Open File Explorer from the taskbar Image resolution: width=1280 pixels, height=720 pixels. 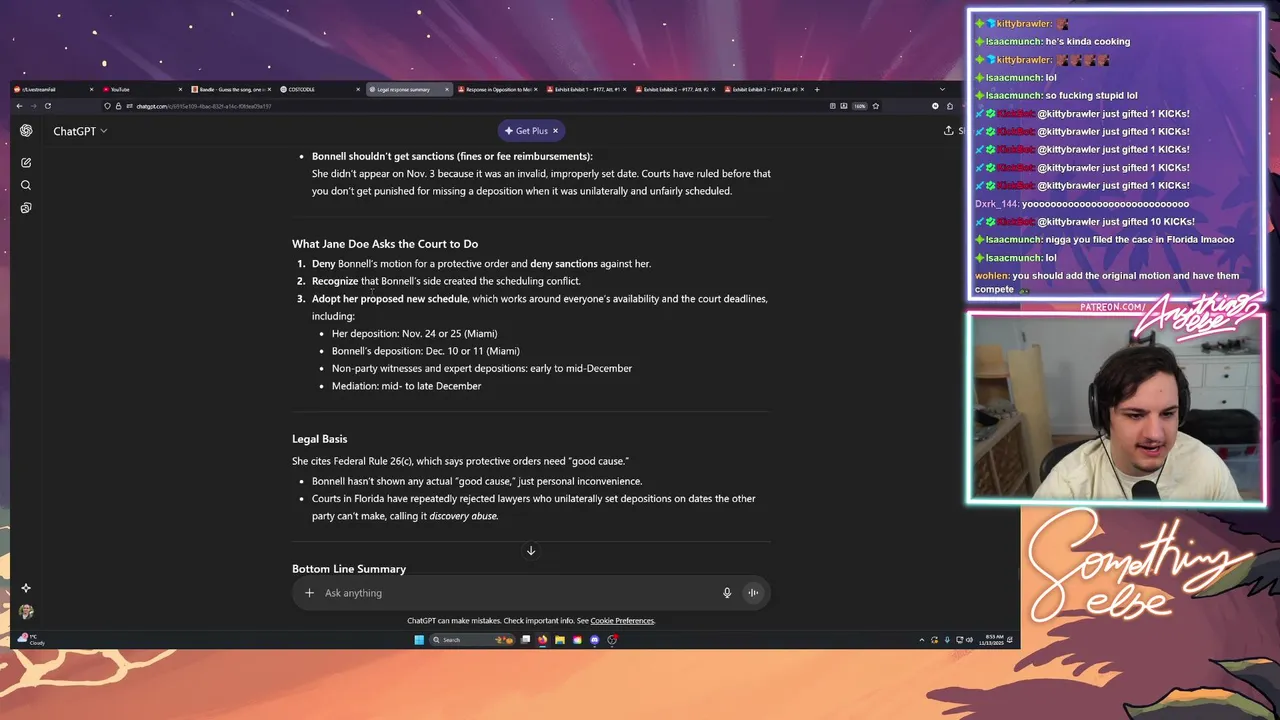[x=560, y=640]
